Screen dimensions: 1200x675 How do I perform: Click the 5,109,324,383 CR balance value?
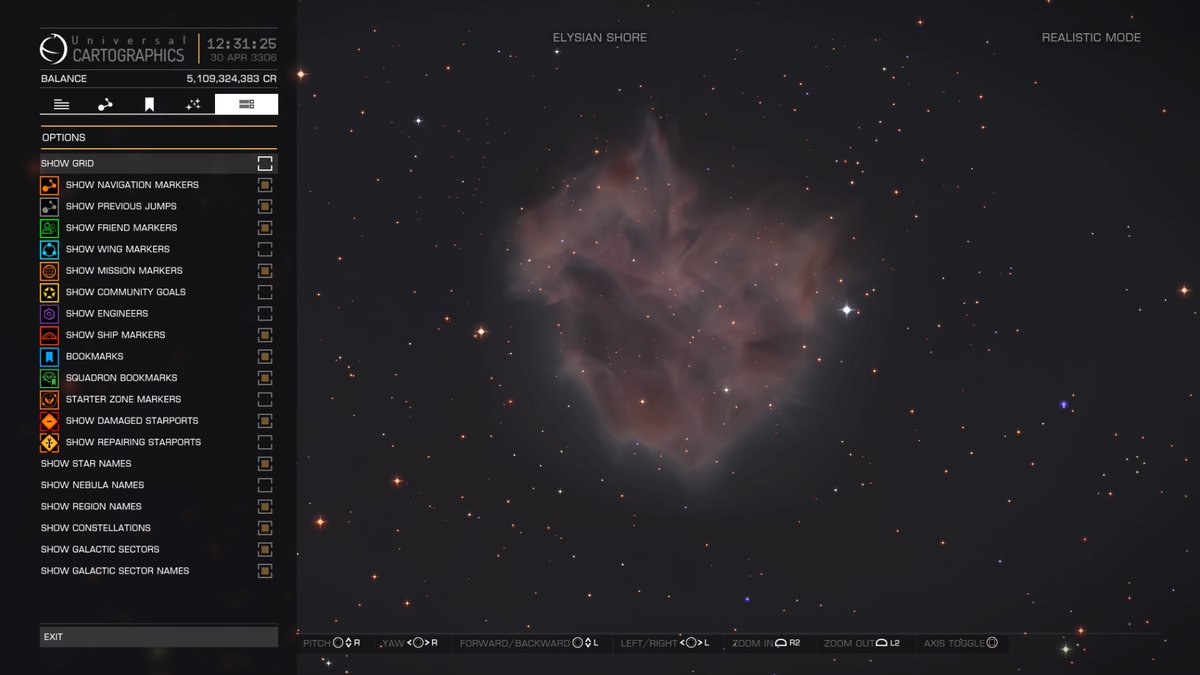tap(232, 78)
